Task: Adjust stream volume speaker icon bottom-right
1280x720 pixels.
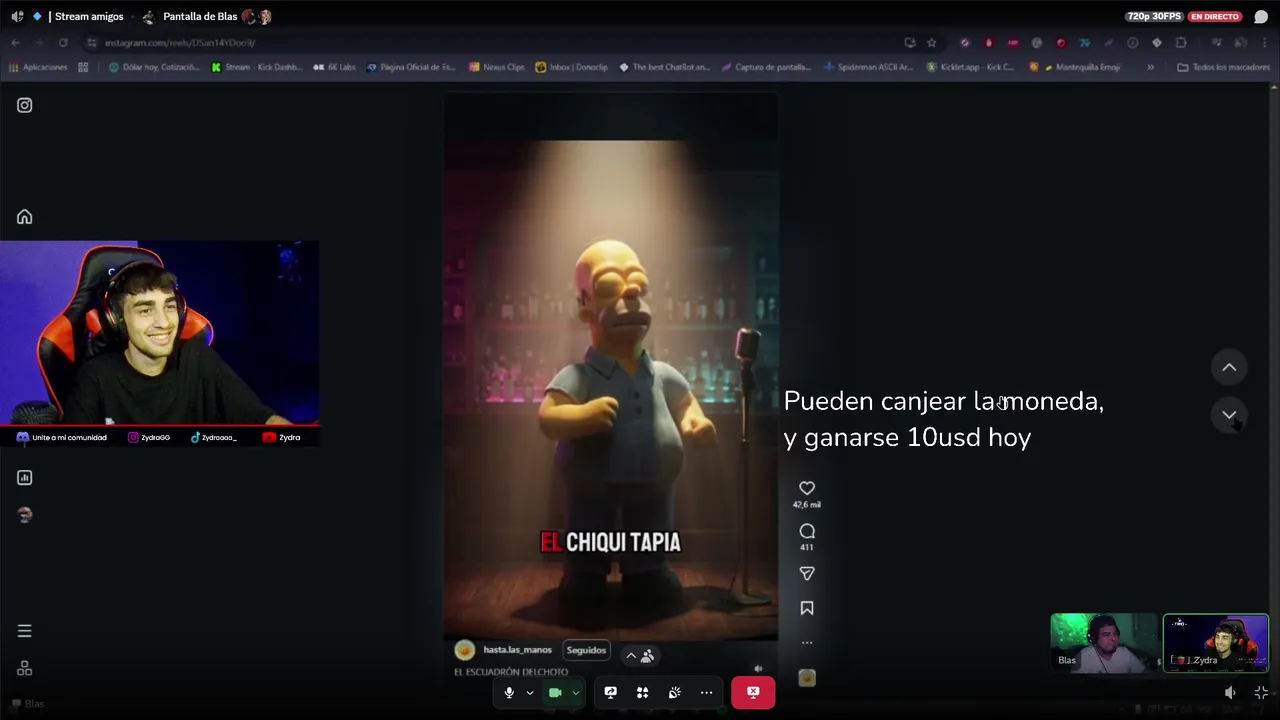Action: (1230, 692)
